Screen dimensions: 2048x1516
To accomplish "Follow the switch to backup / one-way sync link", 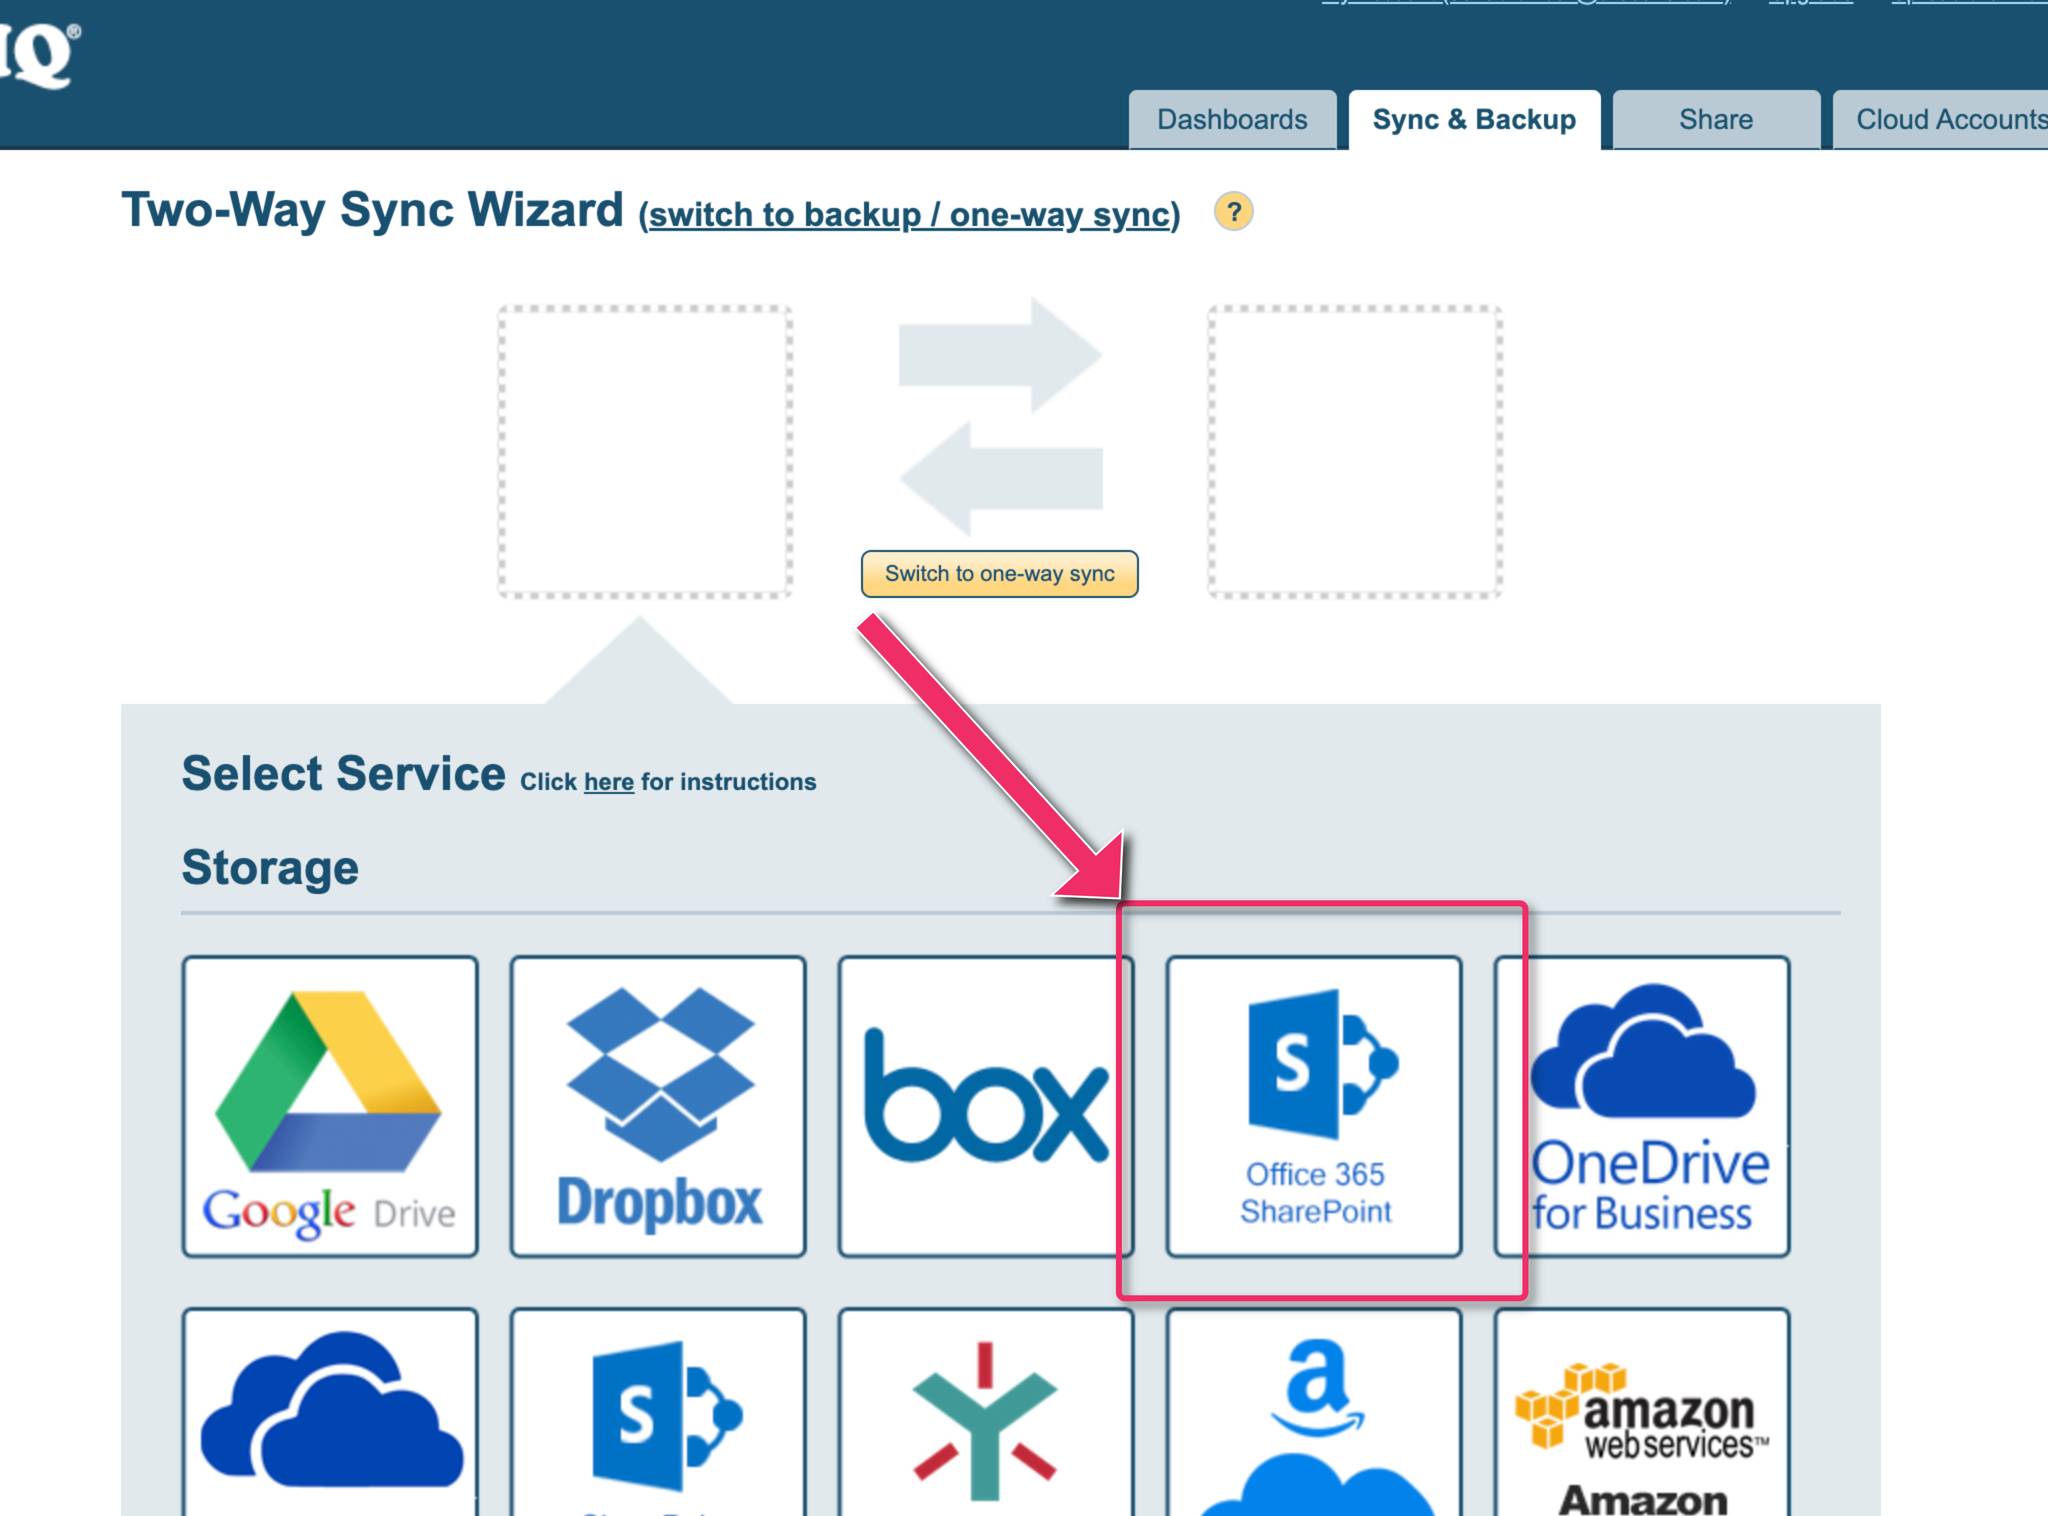I will 910,215.
